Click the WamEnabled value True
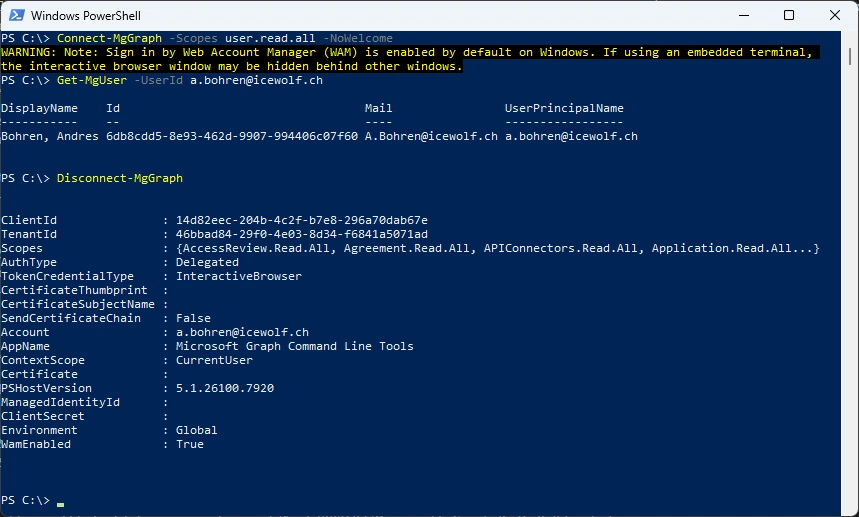The width and height of the screenshot is (859, 517). coord(189,444)
